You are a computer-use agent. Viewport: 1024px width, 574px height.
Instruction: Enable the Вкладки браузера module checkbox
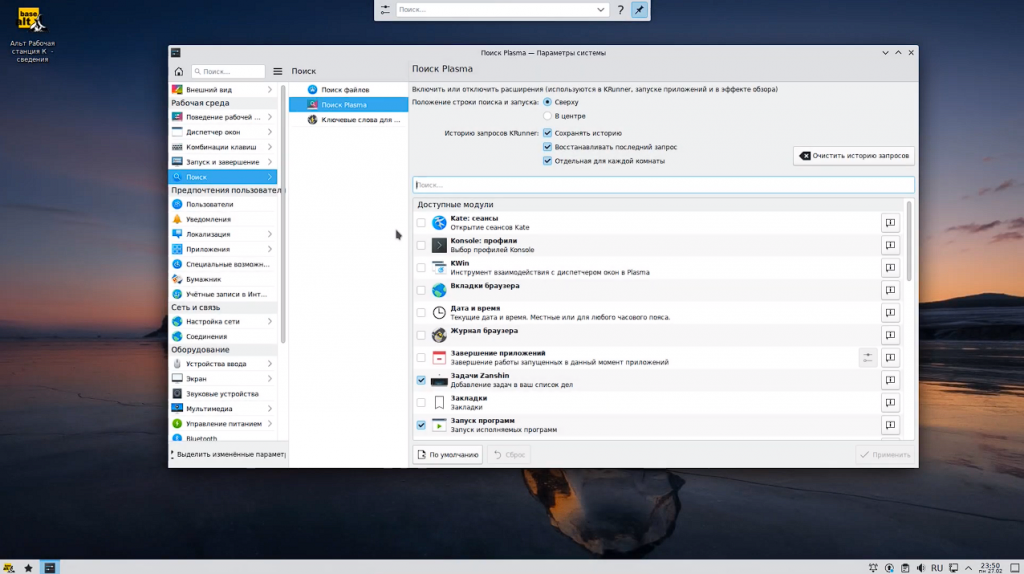(421, 290)
